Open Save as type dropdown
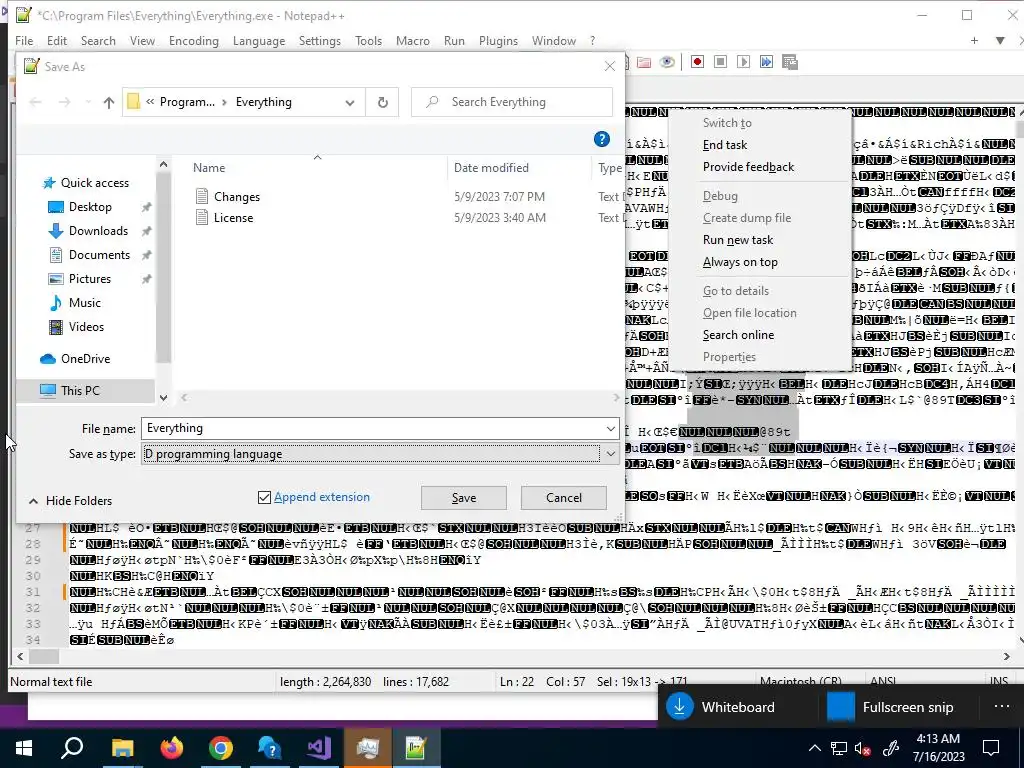1024x768 pixels. [x=611, y=454]
